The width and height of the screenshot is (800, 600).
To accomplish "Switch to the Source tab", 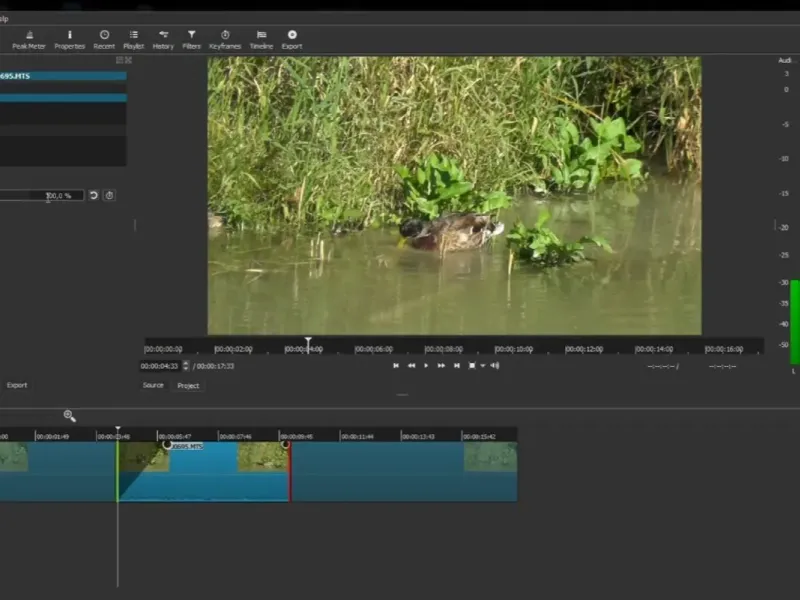I will click(x=153, y=385).
